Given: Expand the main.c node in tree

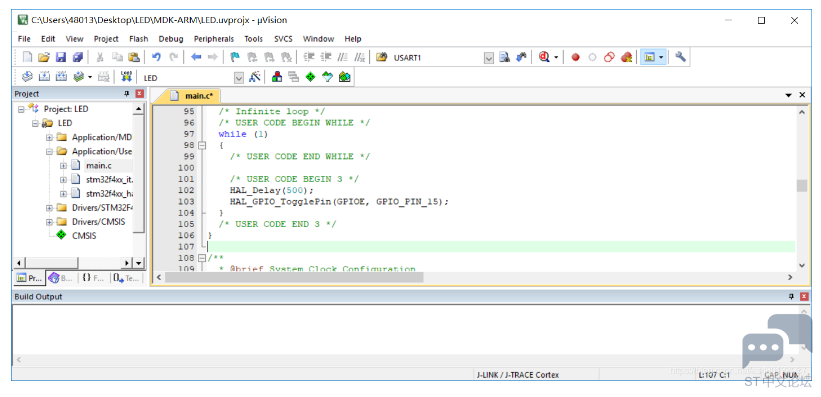Looking at the screenshot, I should 63,166.
